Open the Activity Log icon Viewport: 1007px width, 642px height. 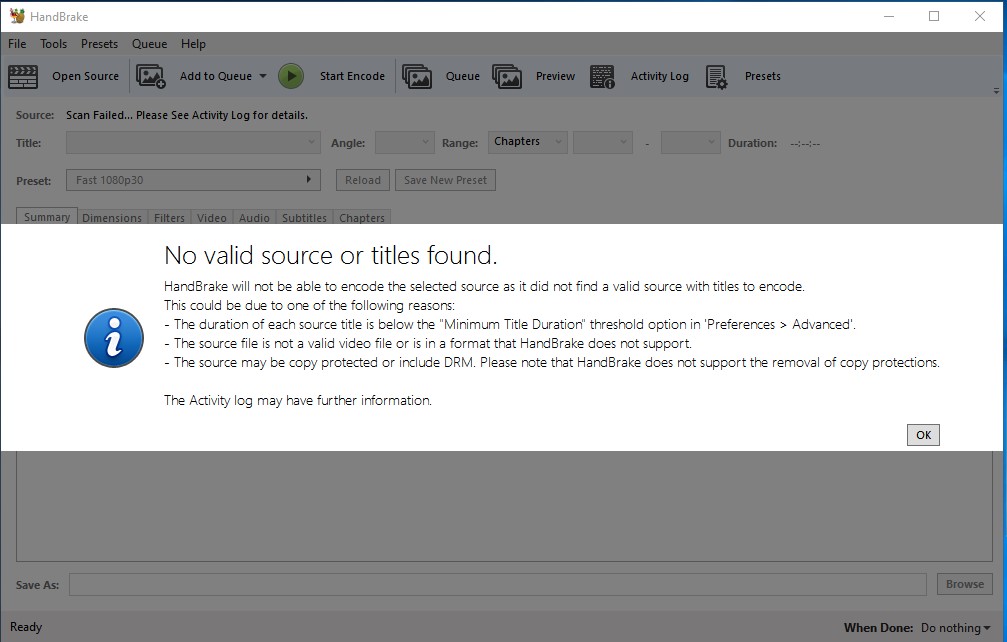point(602,77)
